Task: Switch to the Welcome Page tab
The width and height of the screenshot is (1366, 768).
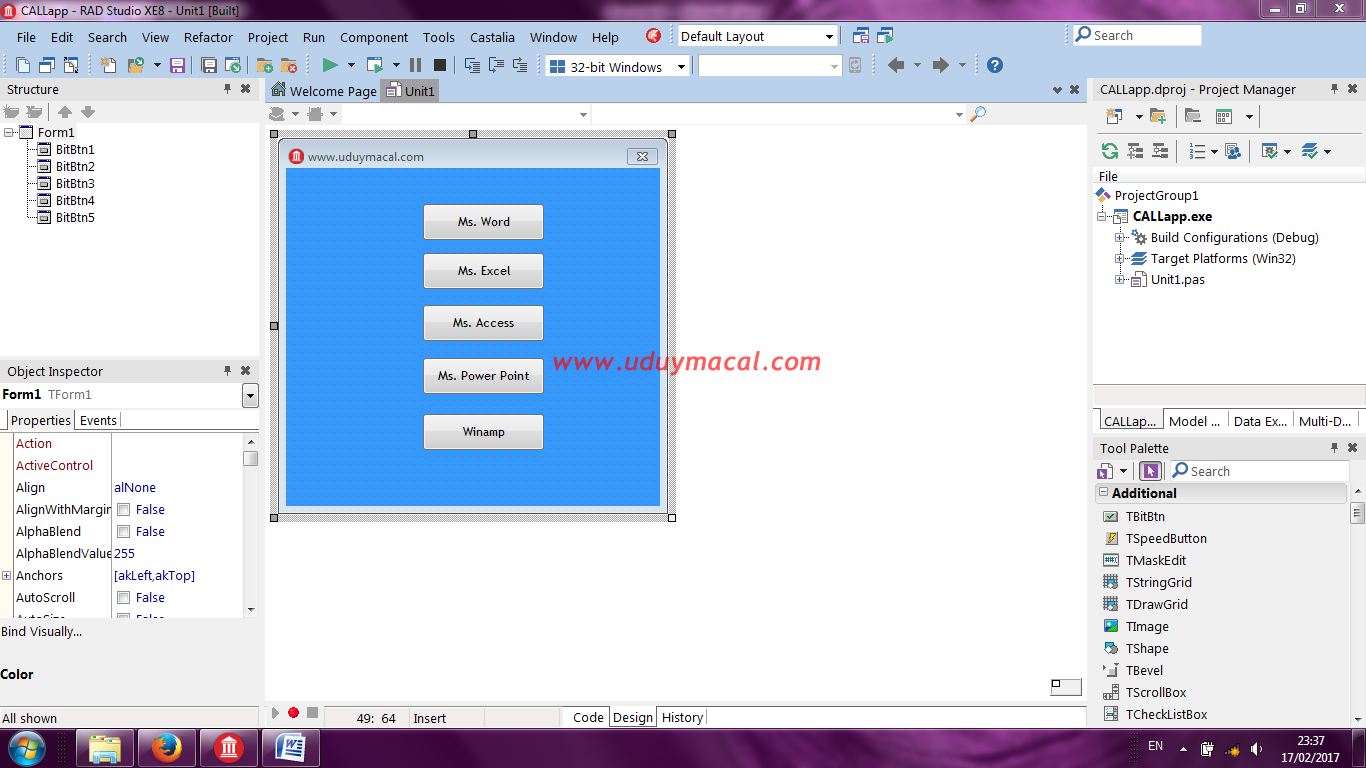Action: click(x=324, y=91)
